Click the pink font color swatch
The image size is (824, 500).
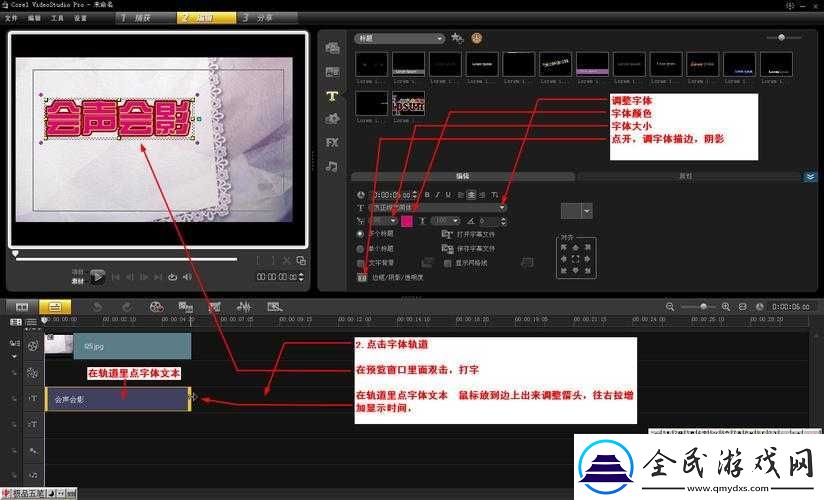[407, 221]
